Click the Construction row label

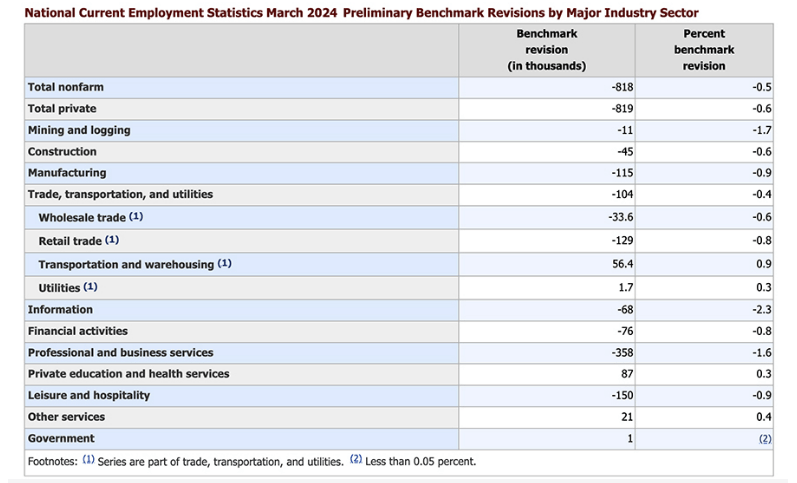pos(62,152)
